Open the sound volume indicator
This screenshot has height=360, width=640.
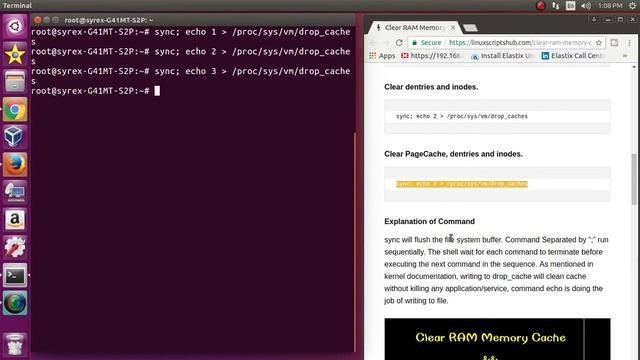coord(586,6)
